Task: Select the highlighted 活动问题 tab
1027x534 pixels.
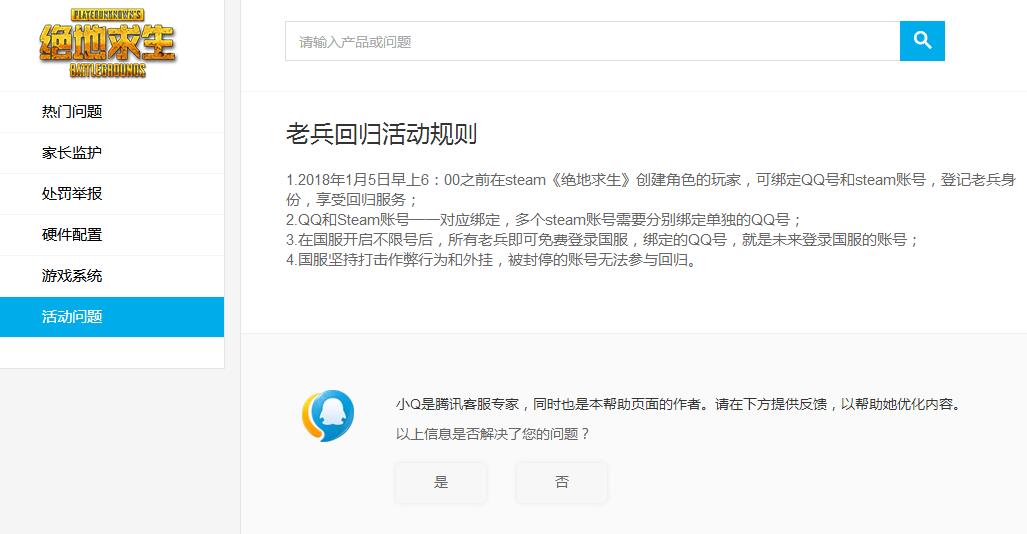Action: (x=72, y=317)
